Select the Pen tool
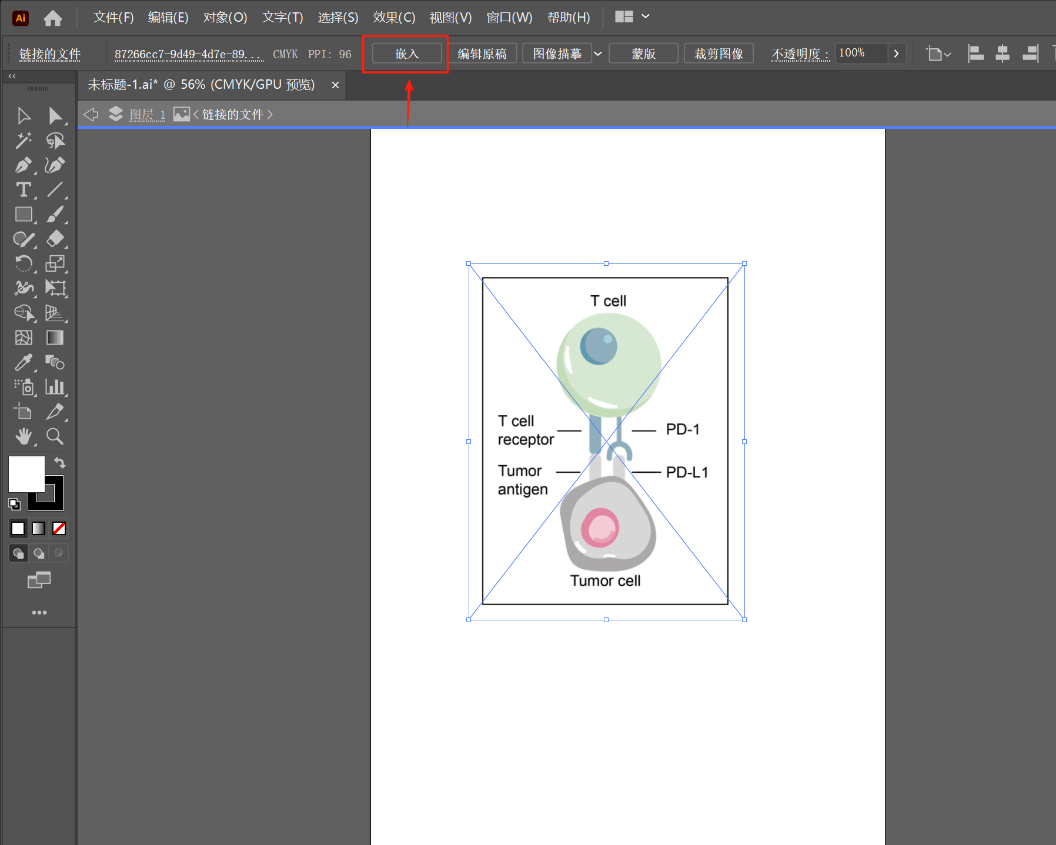The height and width of the screenshot is (845, 1056). (x=24, y=165)
